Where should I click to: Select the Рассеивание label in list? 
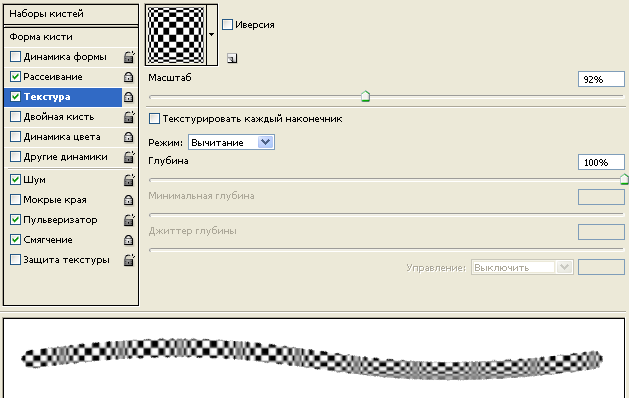click(53, 77)
